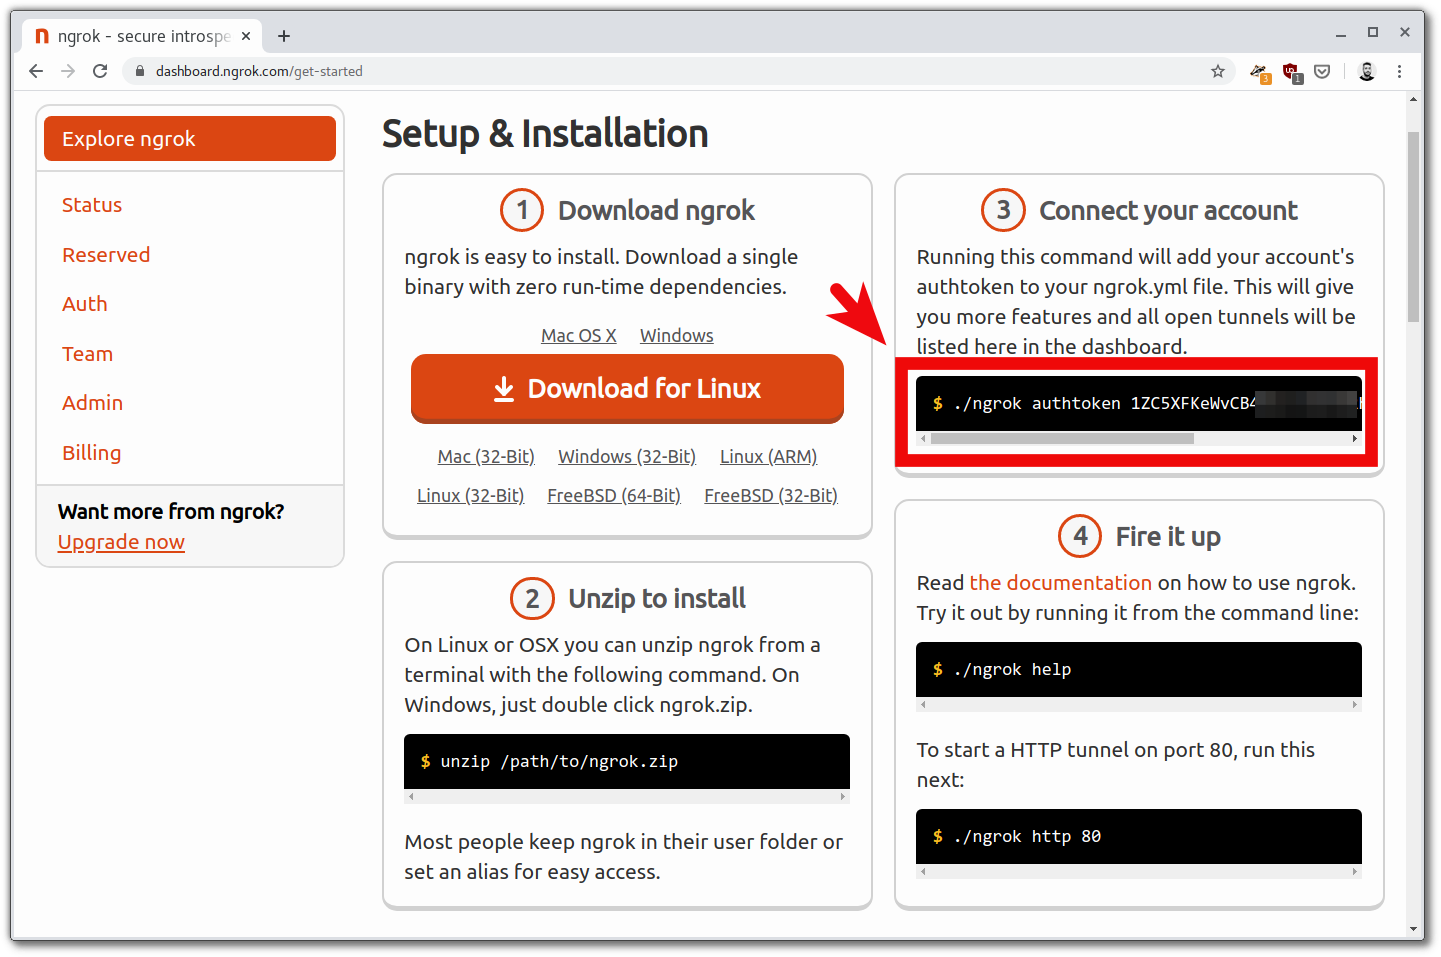Viewport: 1441px width, 957px height.
Task: Click the page scroll down arrow
Action: [x=1413, y=929]
